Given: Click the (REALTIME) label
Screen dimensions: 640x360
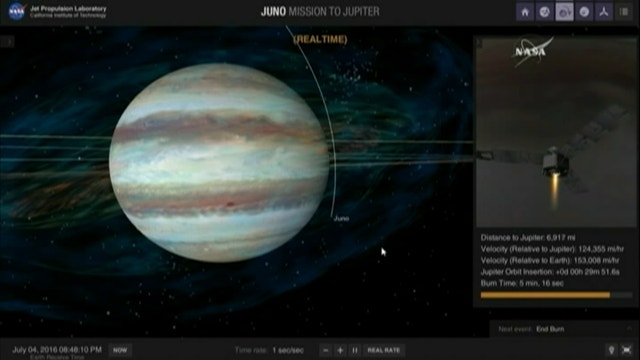Looking at the screenshot, I should (320, 39).
